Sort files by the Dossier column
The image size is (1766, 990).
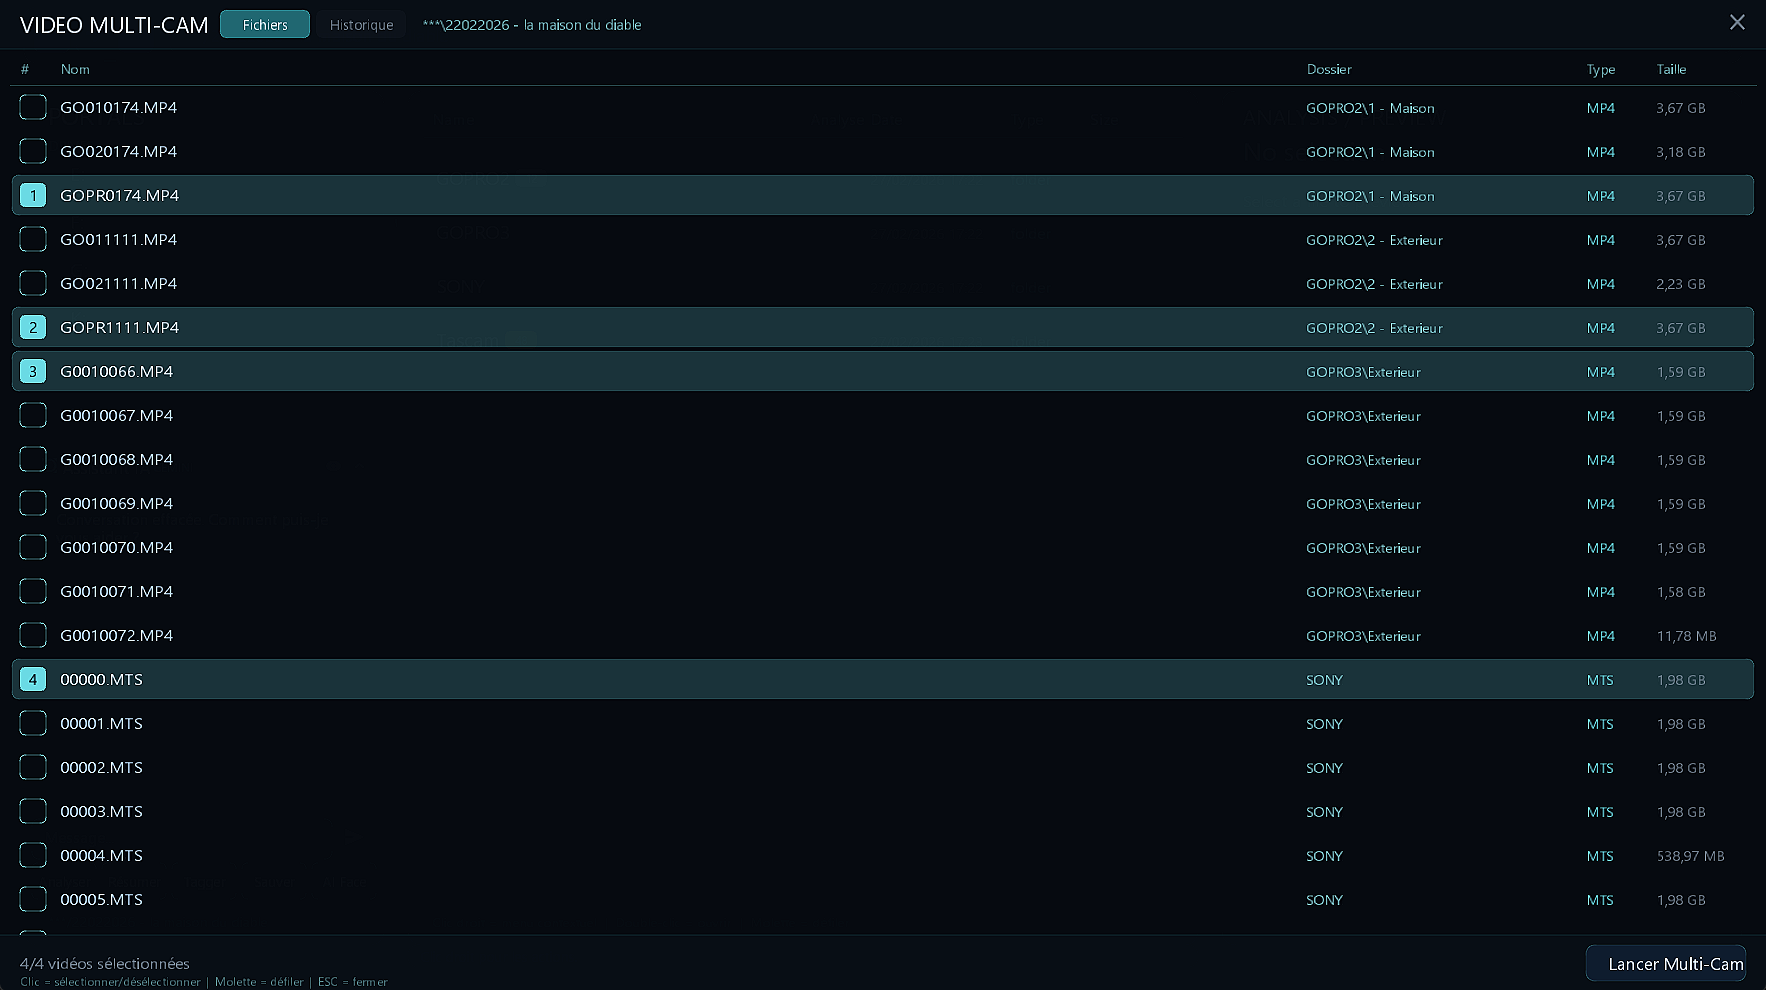pyautogui.click(x=1329, y=69)
